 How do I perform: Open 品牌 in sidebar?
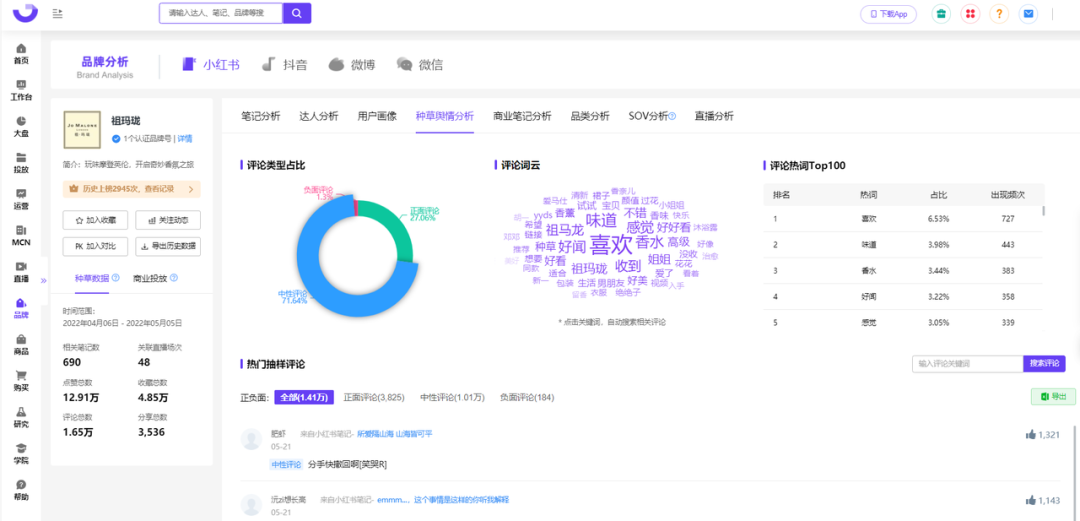pos(21,308)
